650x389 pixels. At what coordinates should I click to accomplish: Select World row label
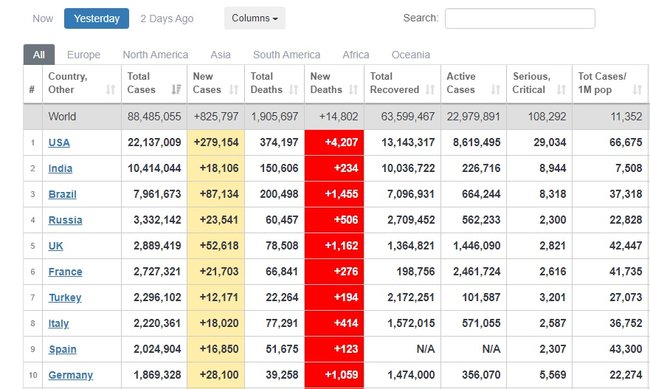pyautogui.click(x=62, y=117)
